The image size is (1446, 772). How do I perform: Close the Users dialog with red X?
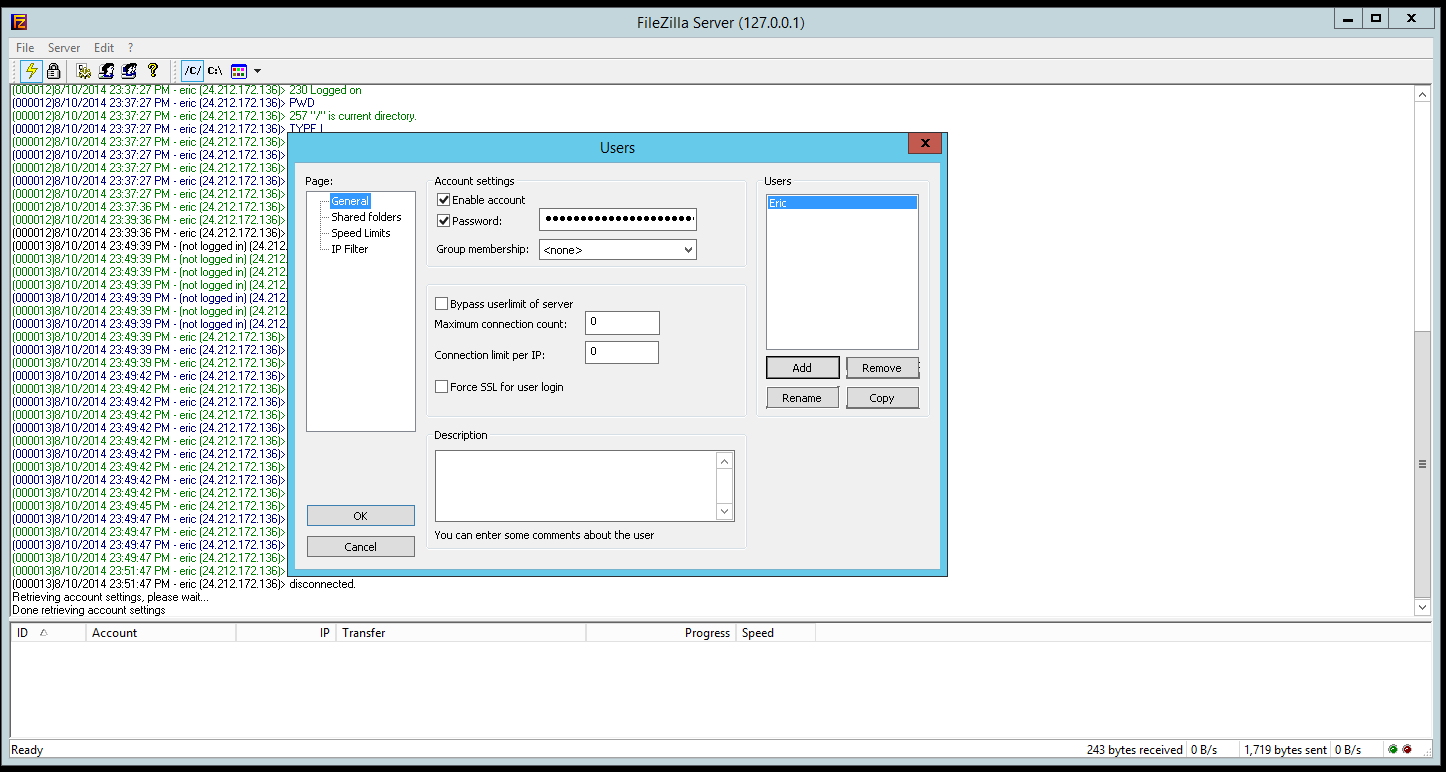point(925,144)
